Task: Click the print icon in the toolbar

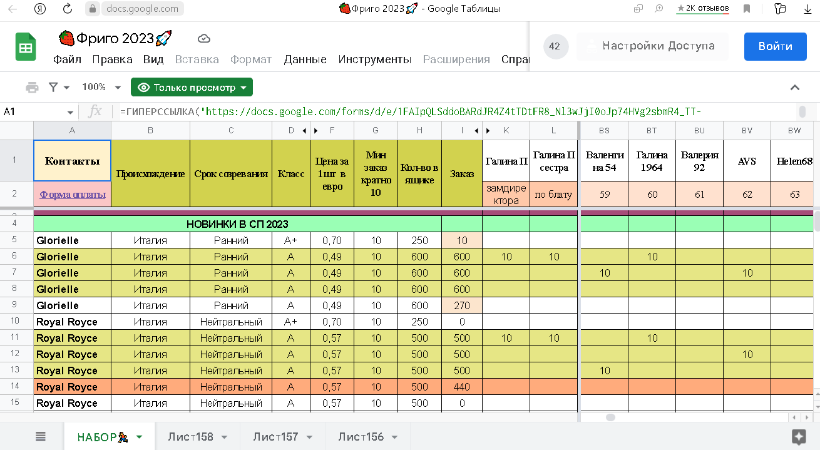Action: (32, 87)
